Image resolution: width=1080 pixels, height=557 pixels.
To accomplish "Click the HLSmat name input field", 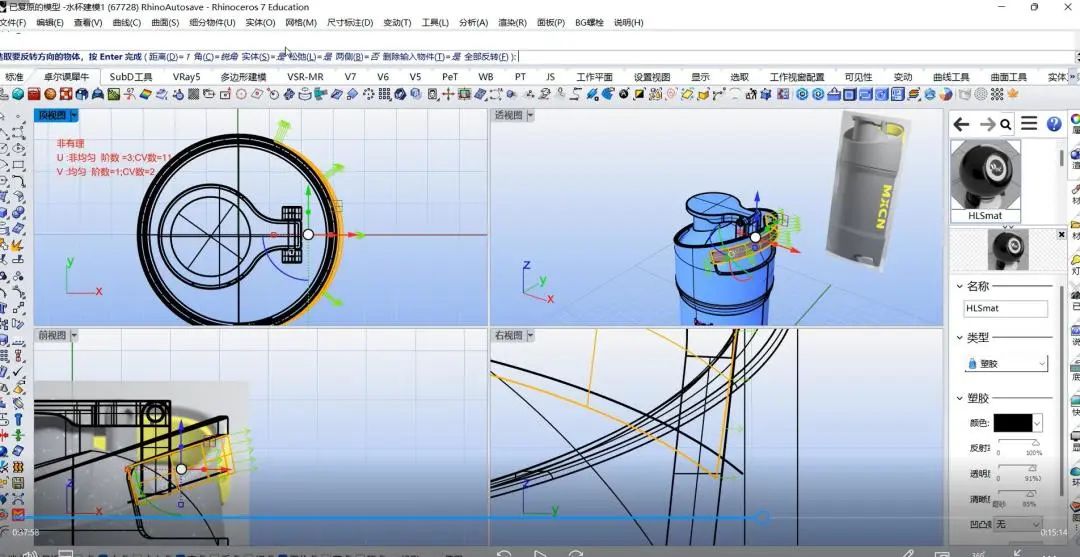I will [1006, 308].
